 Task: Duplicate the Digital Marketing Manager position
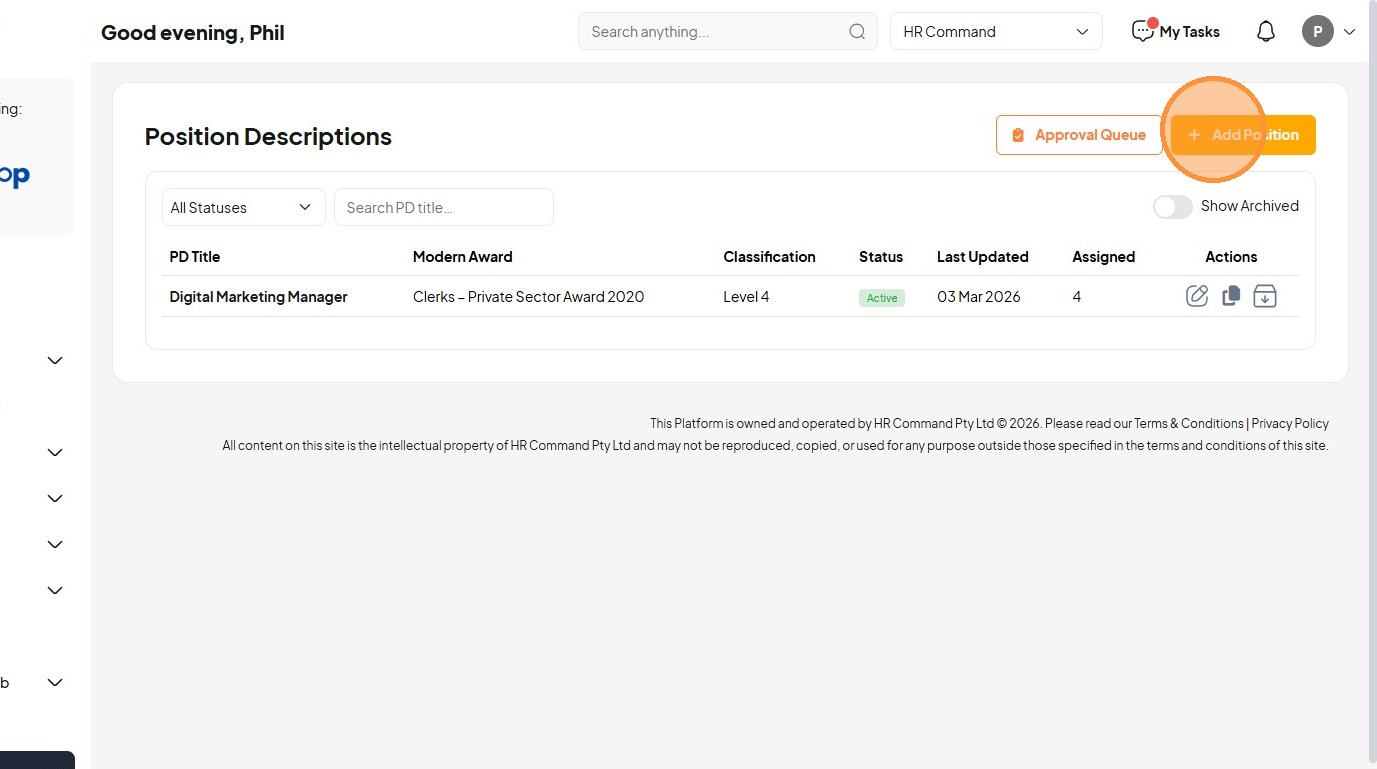point(1231,296)
